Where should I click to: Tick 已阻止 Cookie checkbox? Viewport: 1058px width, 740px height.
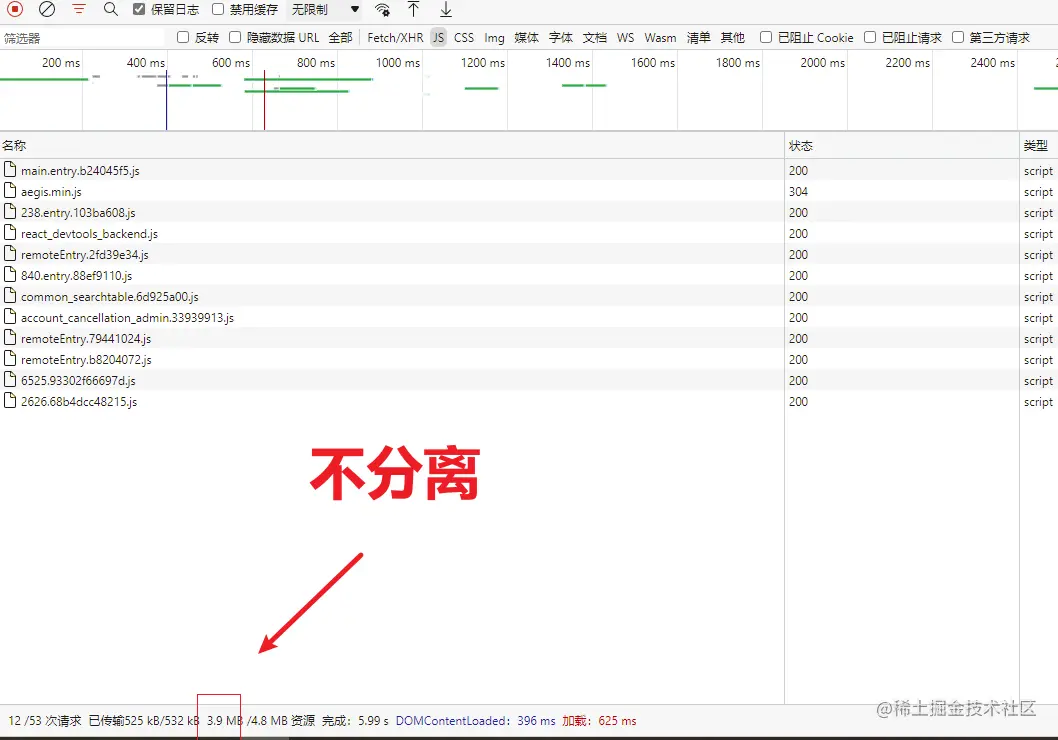[766, 37]
